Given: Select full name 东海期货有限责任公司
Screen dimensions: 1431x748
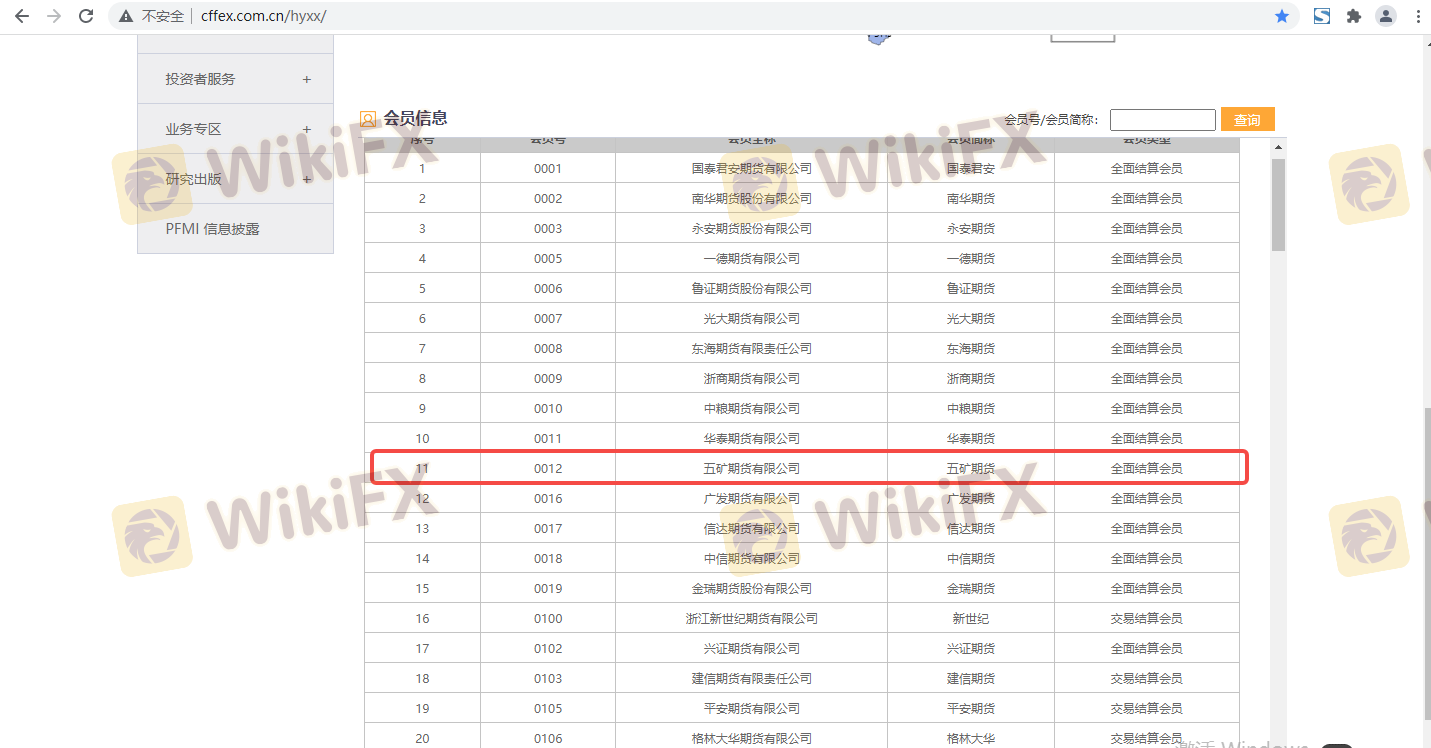Looking at the screenshot, I should (x=751, y=349).
